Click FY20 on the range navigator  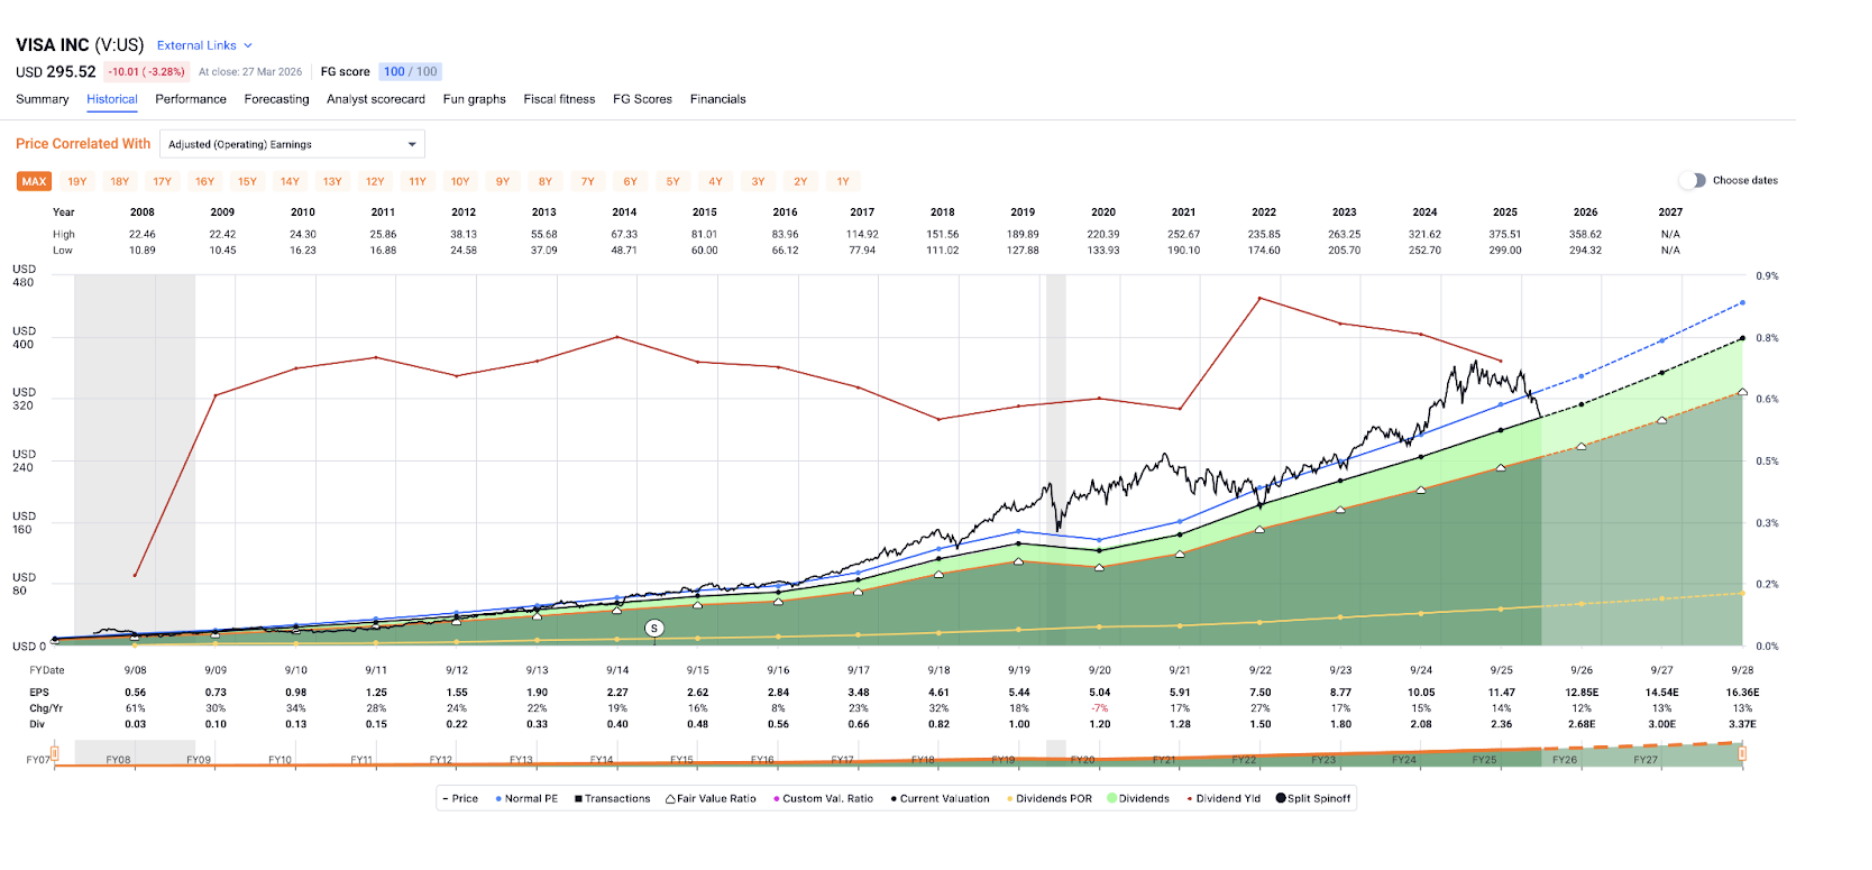coord(1082,760)
